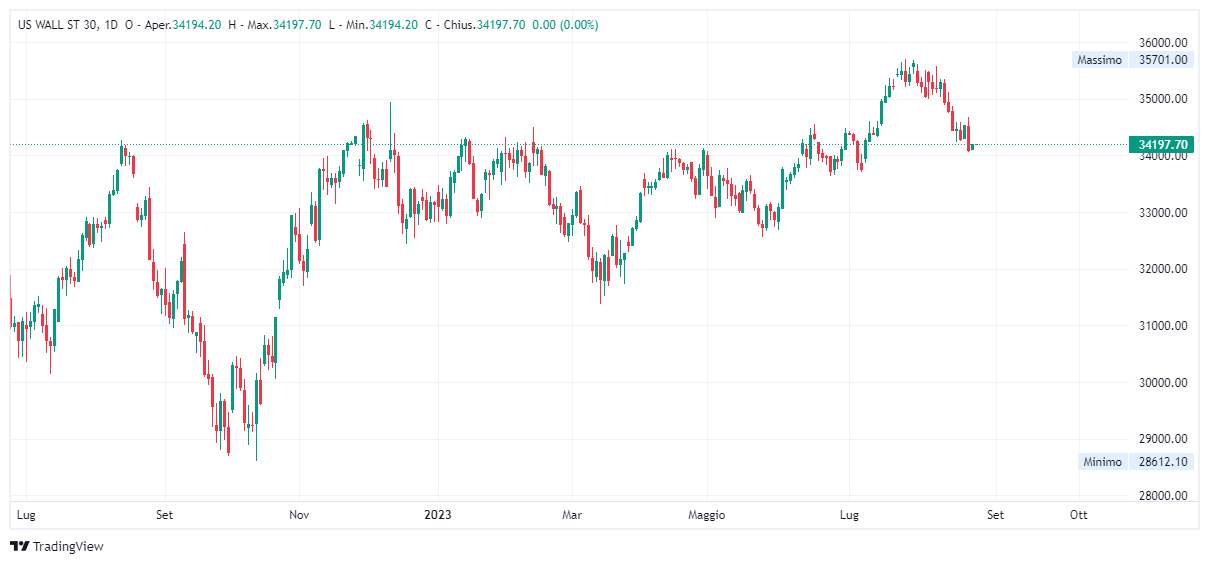Click the Ott time axis label
The width and height of the screenshot is (1209, 564).
(x=1078, y=515)
